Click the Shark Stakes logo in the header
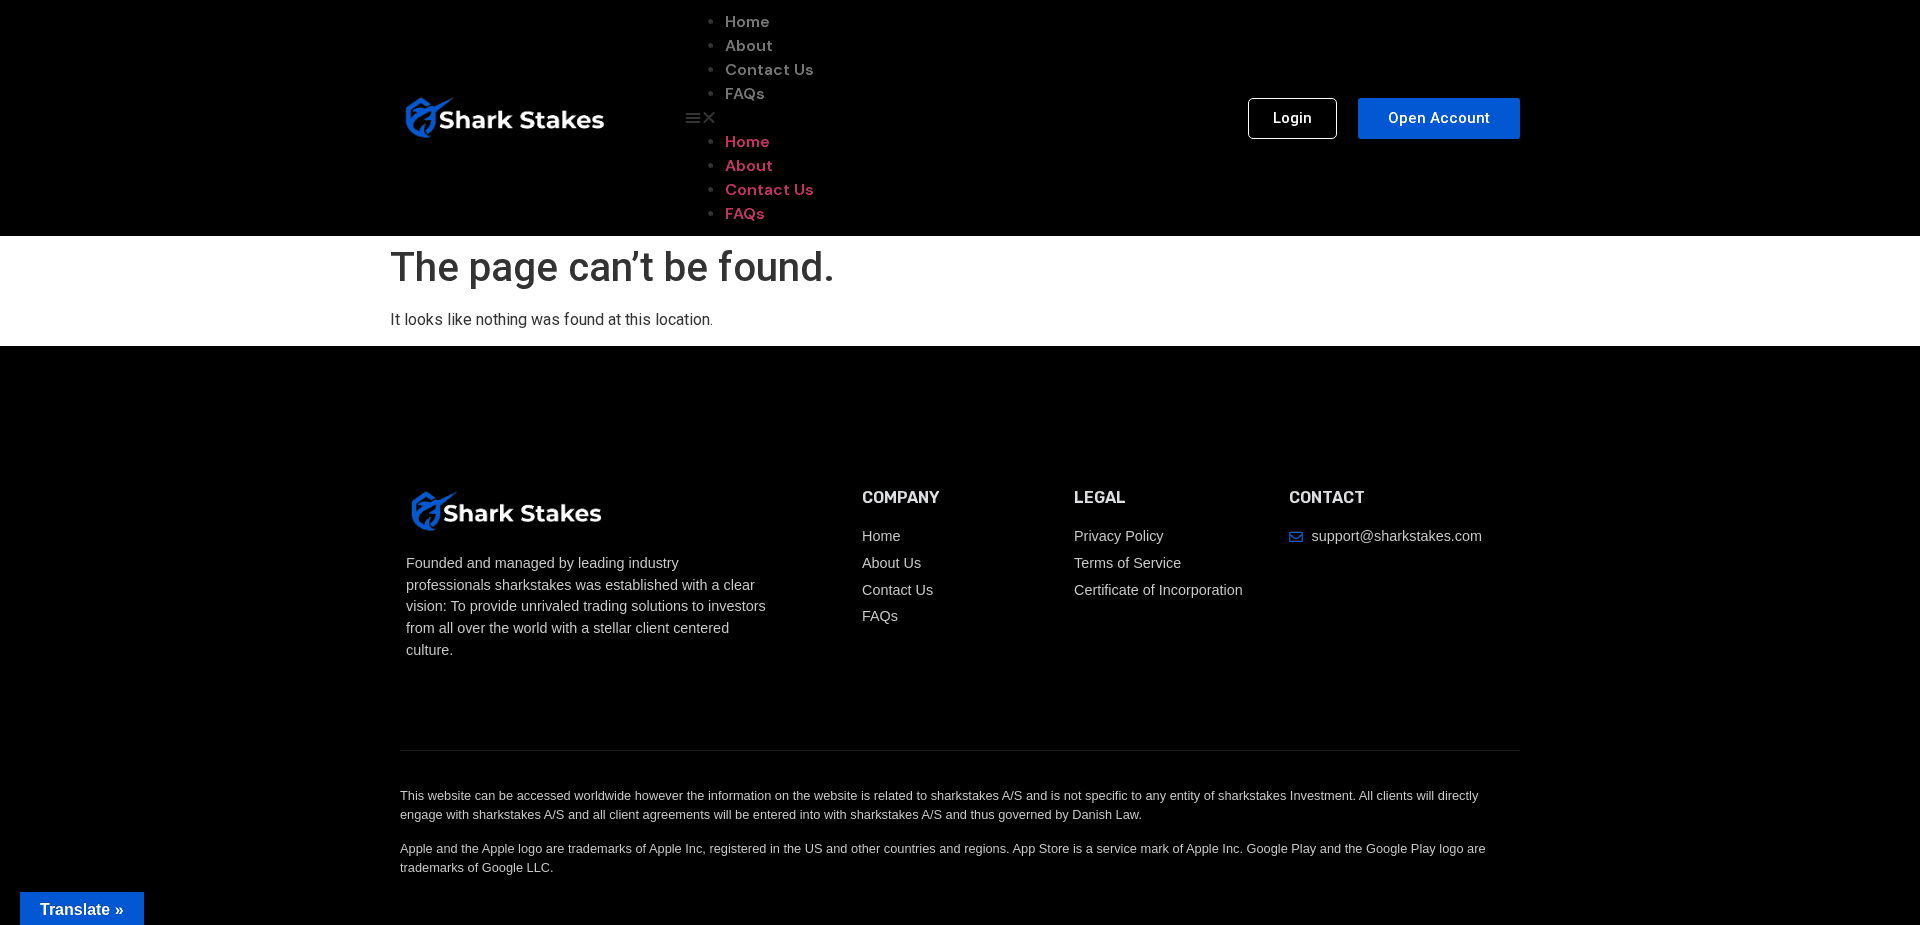The width and height of the screenshot is (1920, 925). [504, 117]
